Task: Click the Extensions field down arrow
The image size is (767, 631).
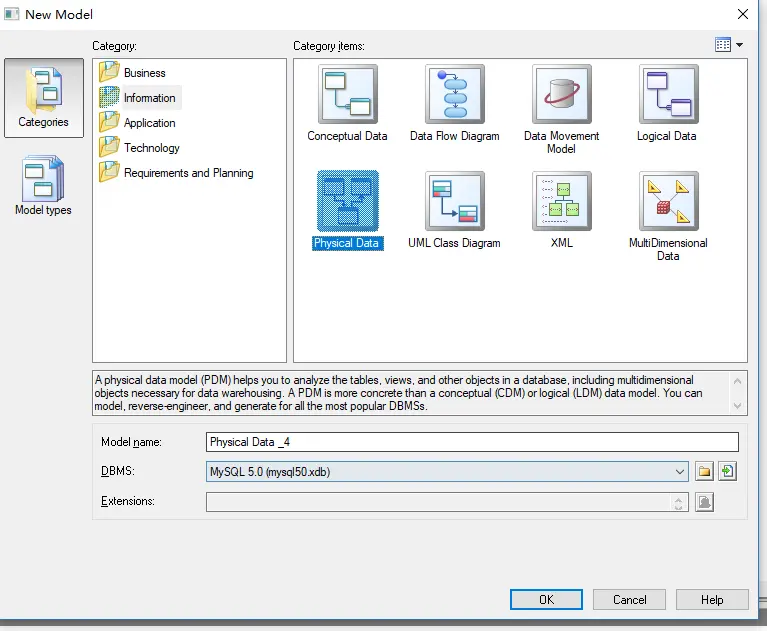Action: (678, 507)
